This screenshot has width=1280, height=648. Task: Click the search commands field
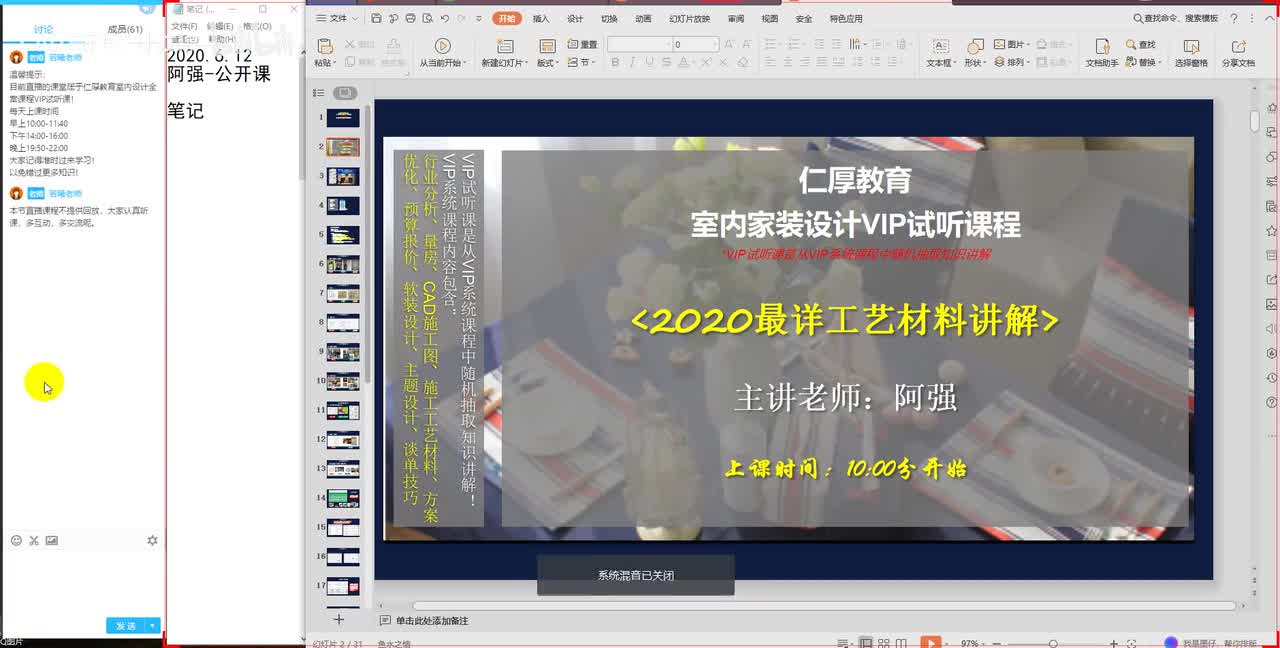[x=1176, y=18]
